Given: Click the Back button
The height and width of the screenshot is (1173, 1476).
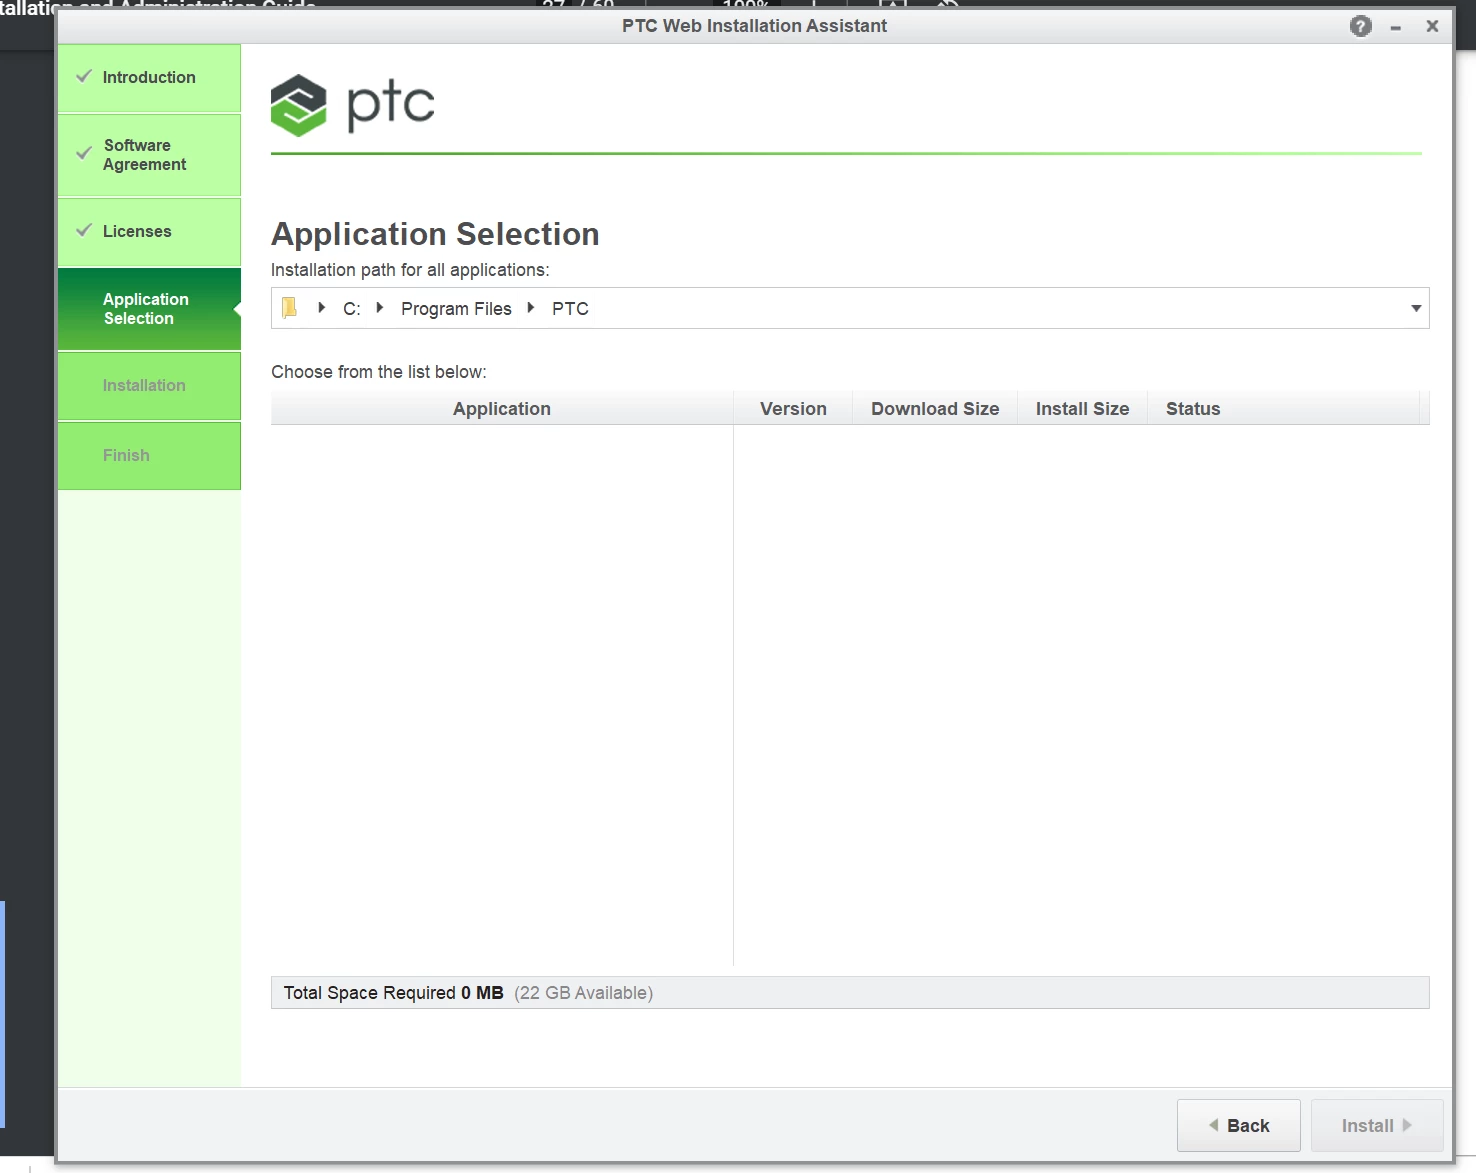Looking at the screenshot, I should coord(1238,1126).
